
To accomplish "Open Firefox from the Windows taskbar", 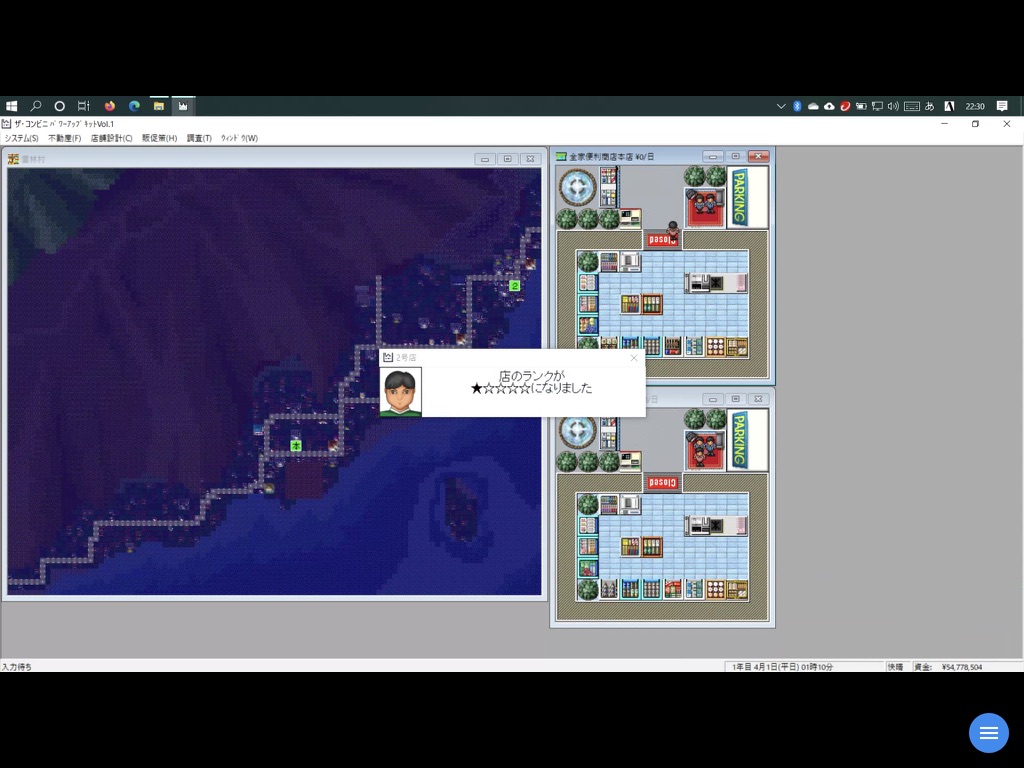I will click(109, 106).
